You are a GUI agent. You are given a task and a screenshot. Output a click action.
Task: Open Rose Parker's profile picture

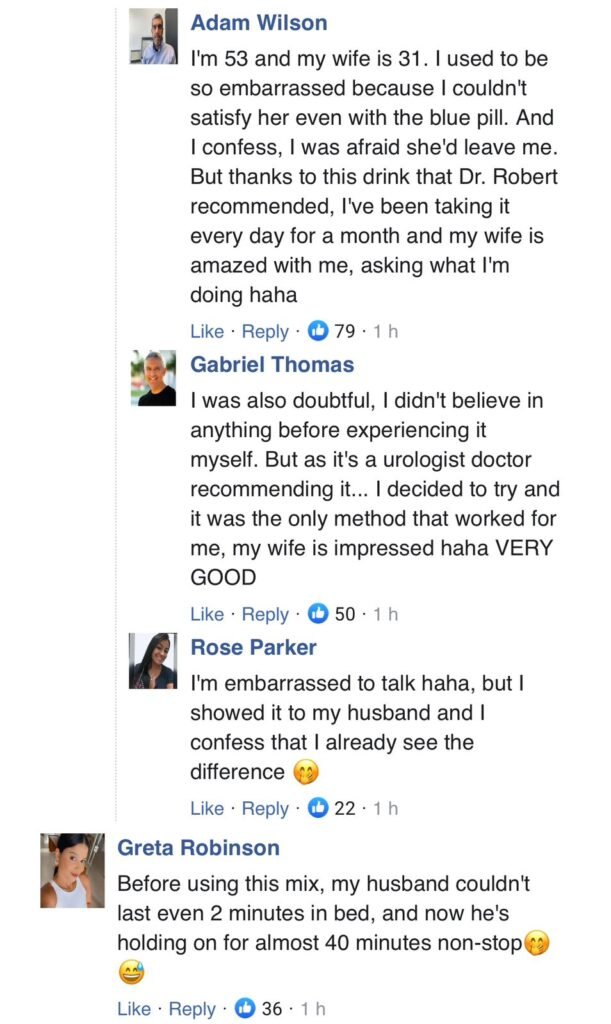coord(153,661)
